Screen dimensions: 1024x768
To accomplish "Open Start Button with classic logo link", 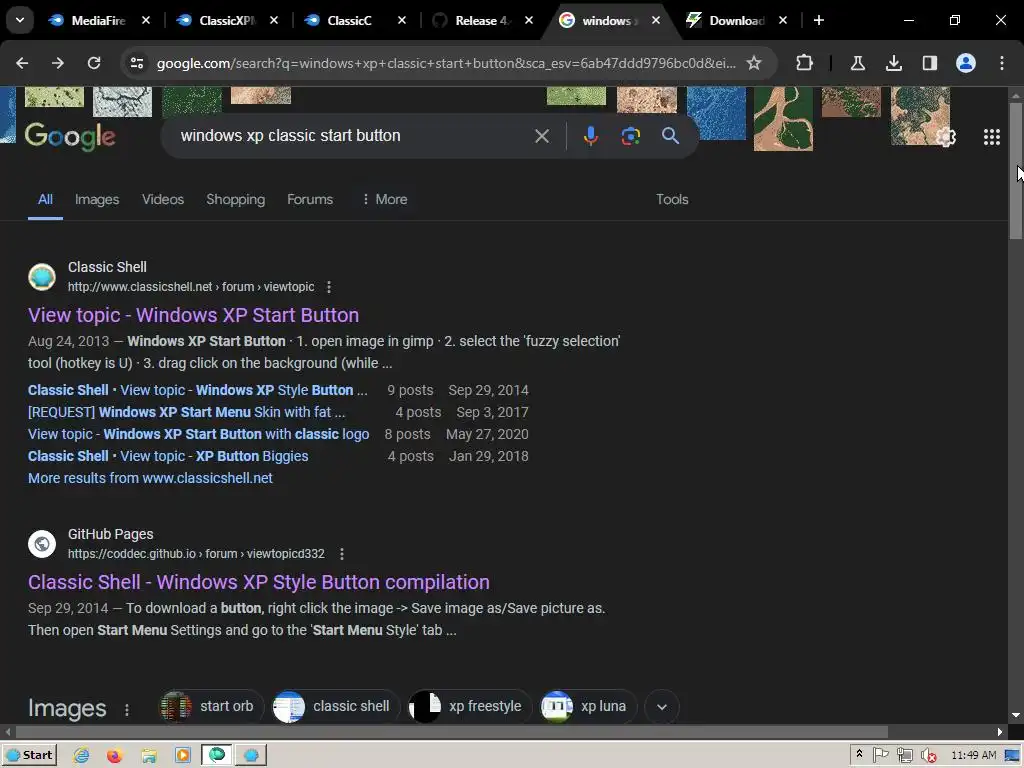I will coord(199,434).
